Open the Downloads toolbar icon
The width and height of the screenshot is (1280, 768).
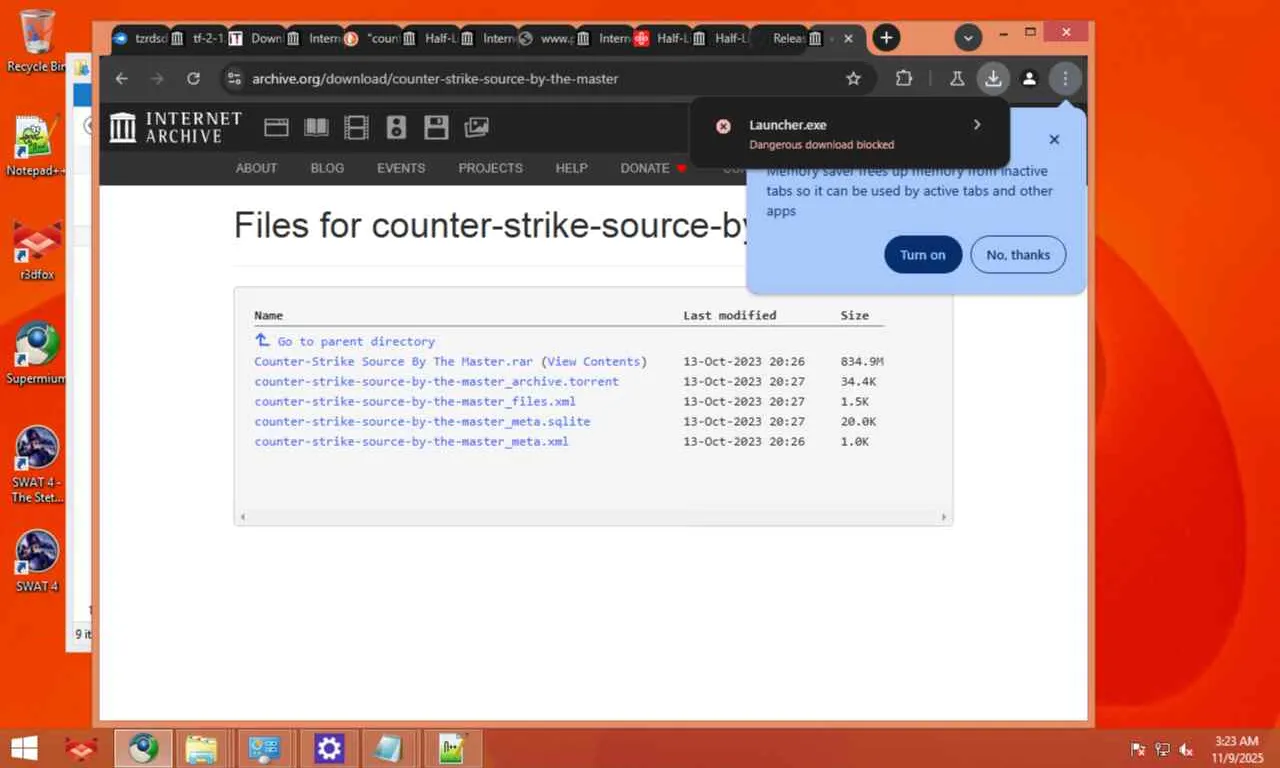click(x=993, y=78)
